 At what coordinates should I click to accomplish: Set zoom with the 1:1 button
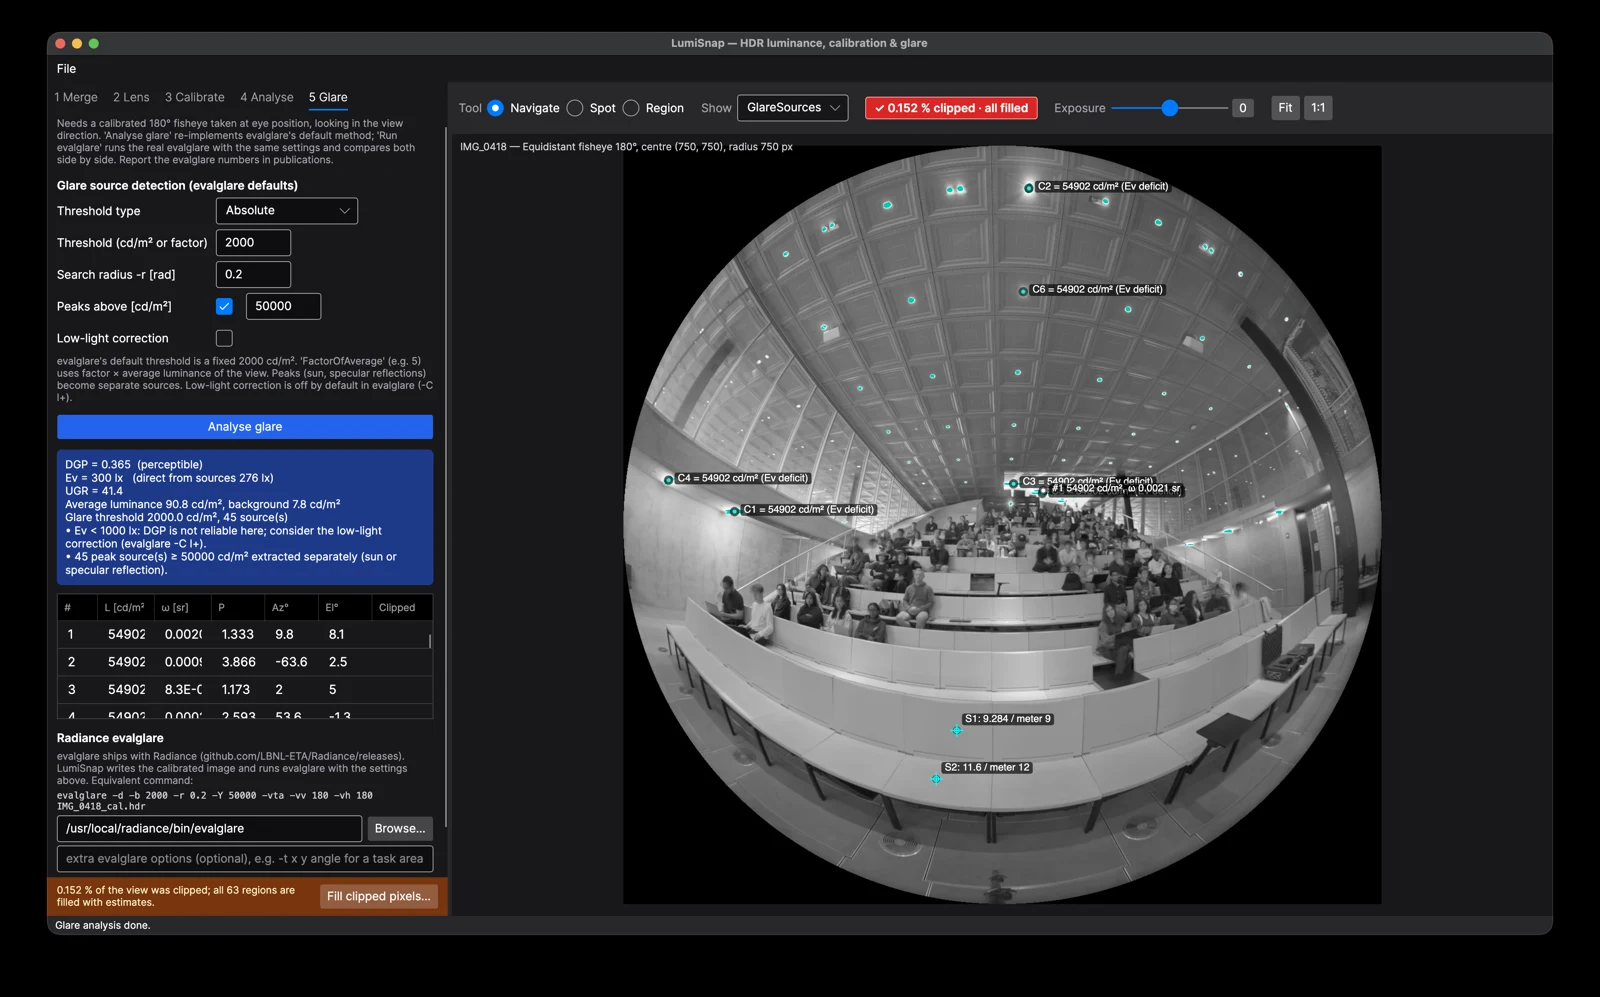pyautogui.click(x=1318, y=108)
